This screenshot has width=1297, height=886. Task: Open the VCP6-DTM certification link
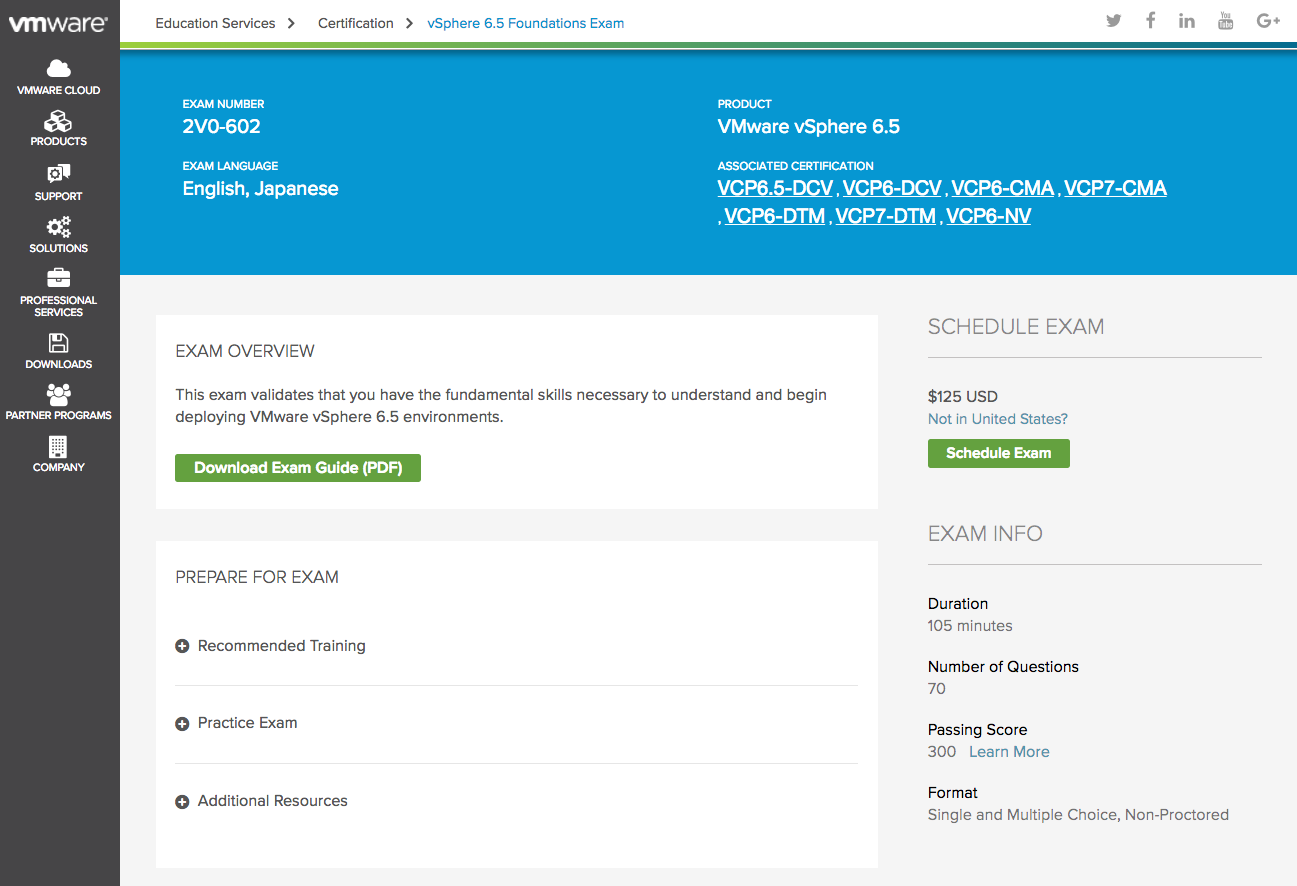click(775, 216)
